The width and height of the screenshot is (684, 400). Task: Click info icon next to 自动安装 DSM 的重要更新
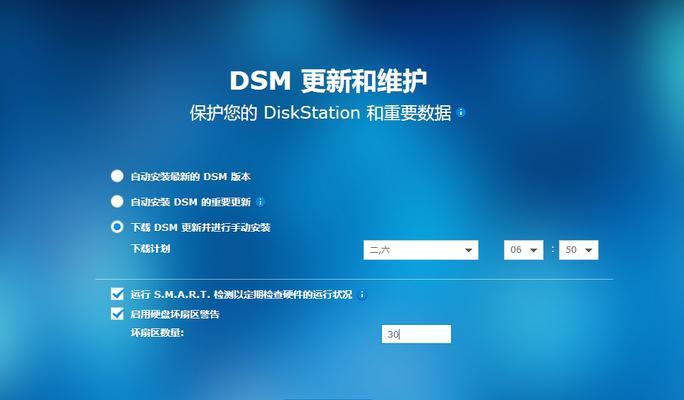[x=260, y=202]
